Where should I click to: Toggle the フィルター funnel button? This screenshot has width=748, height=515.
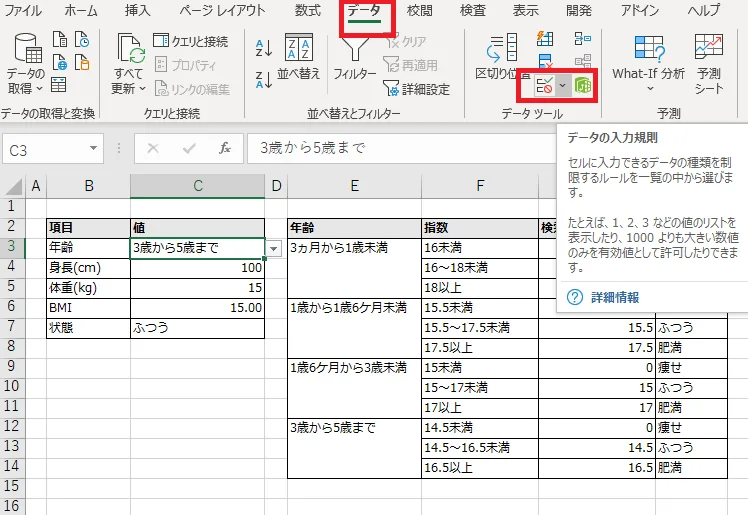pyautogui.click(x=354, y=58)
